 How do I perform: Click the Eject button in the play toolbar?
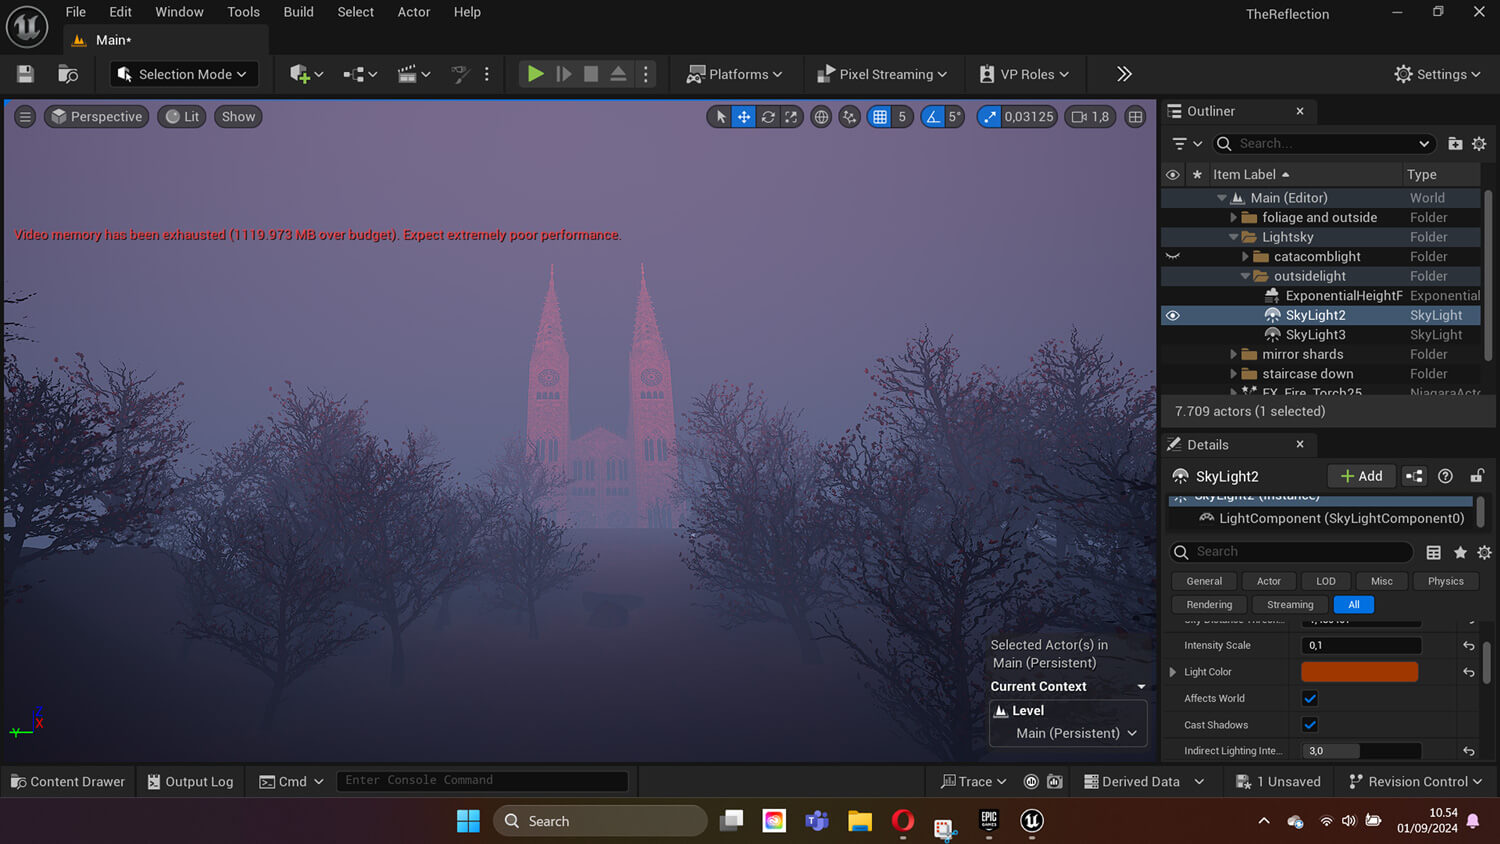(618, 74)
